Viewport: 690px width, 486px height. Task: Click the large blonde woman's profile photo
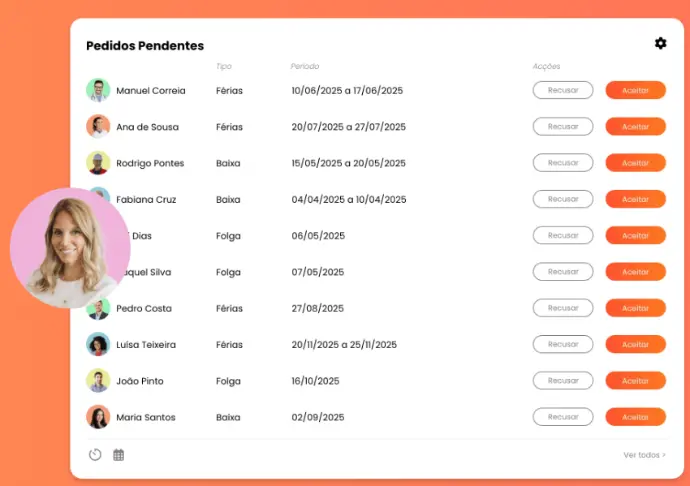(x=70, y=248)
